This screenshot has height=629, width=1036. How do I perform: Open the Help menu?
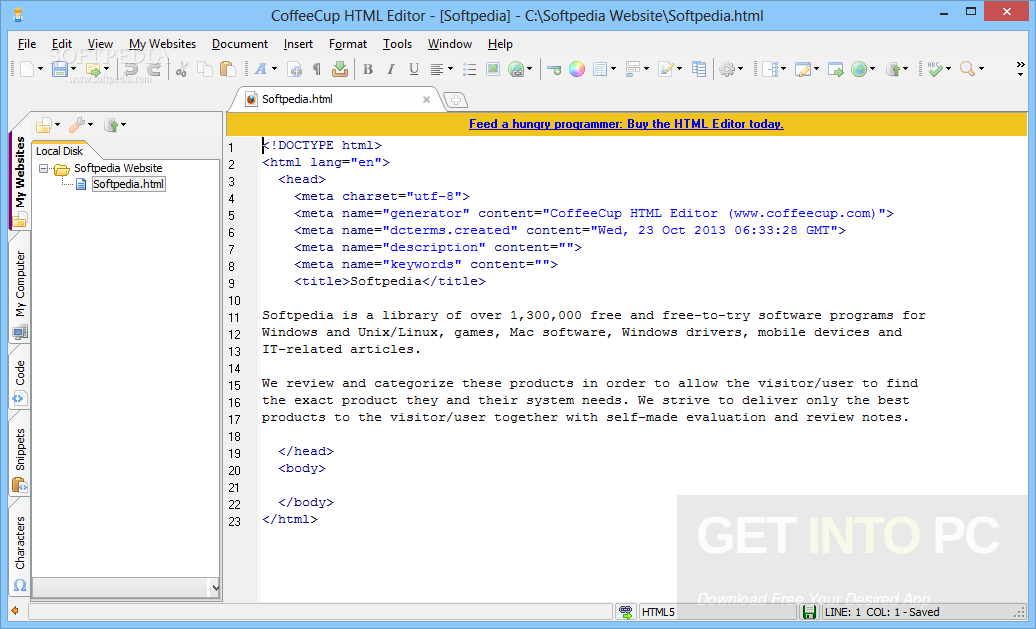click(500, 44)
